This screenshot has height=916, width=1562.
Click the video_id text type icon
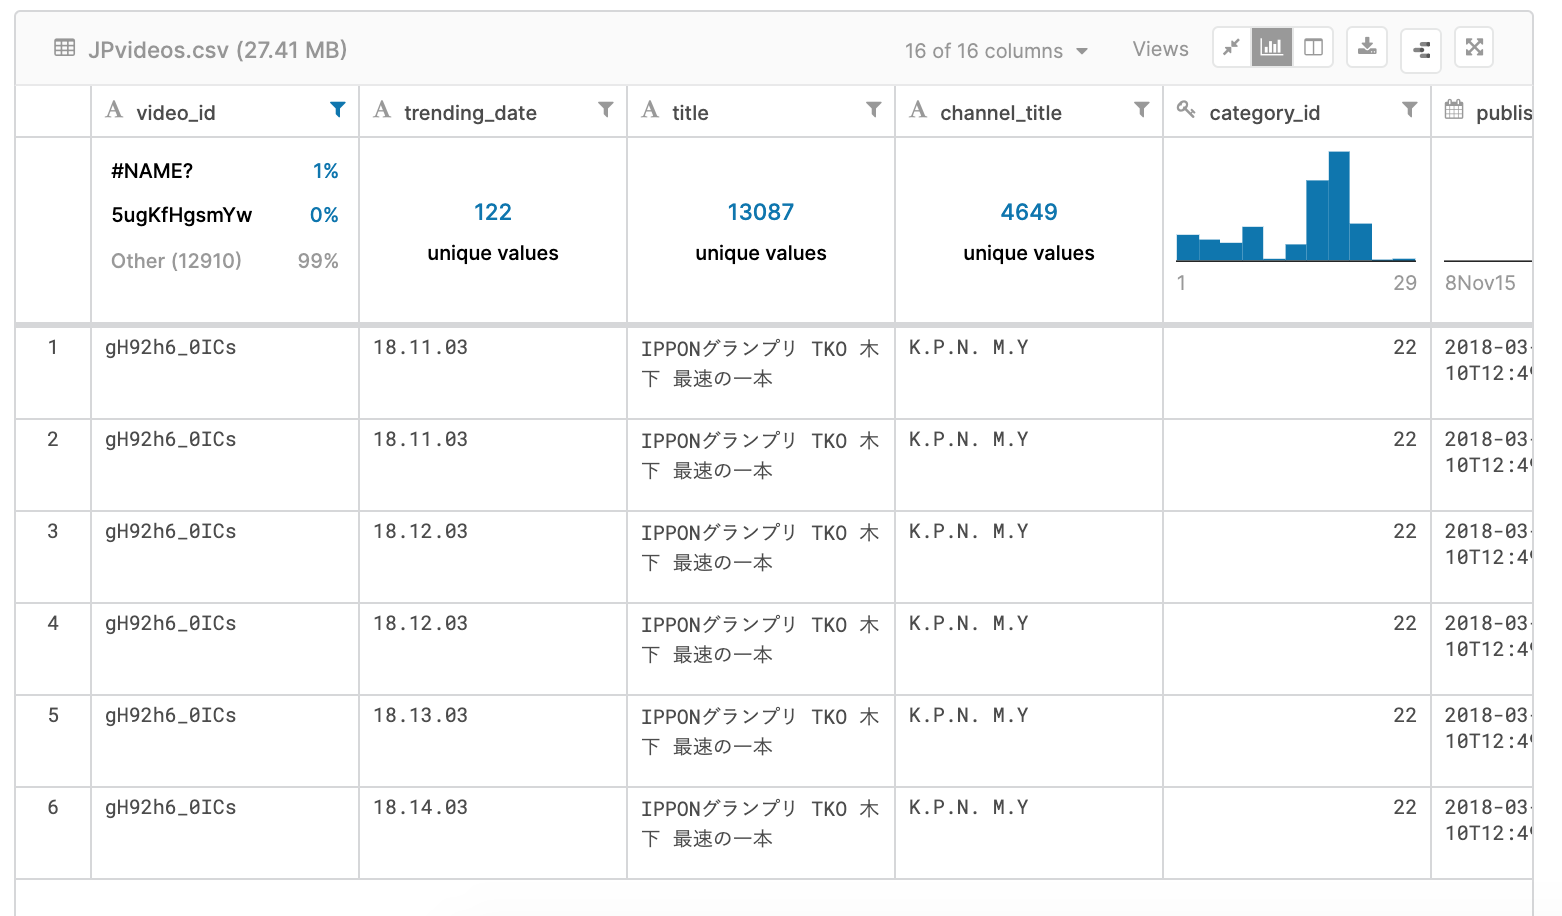[115, 110]
